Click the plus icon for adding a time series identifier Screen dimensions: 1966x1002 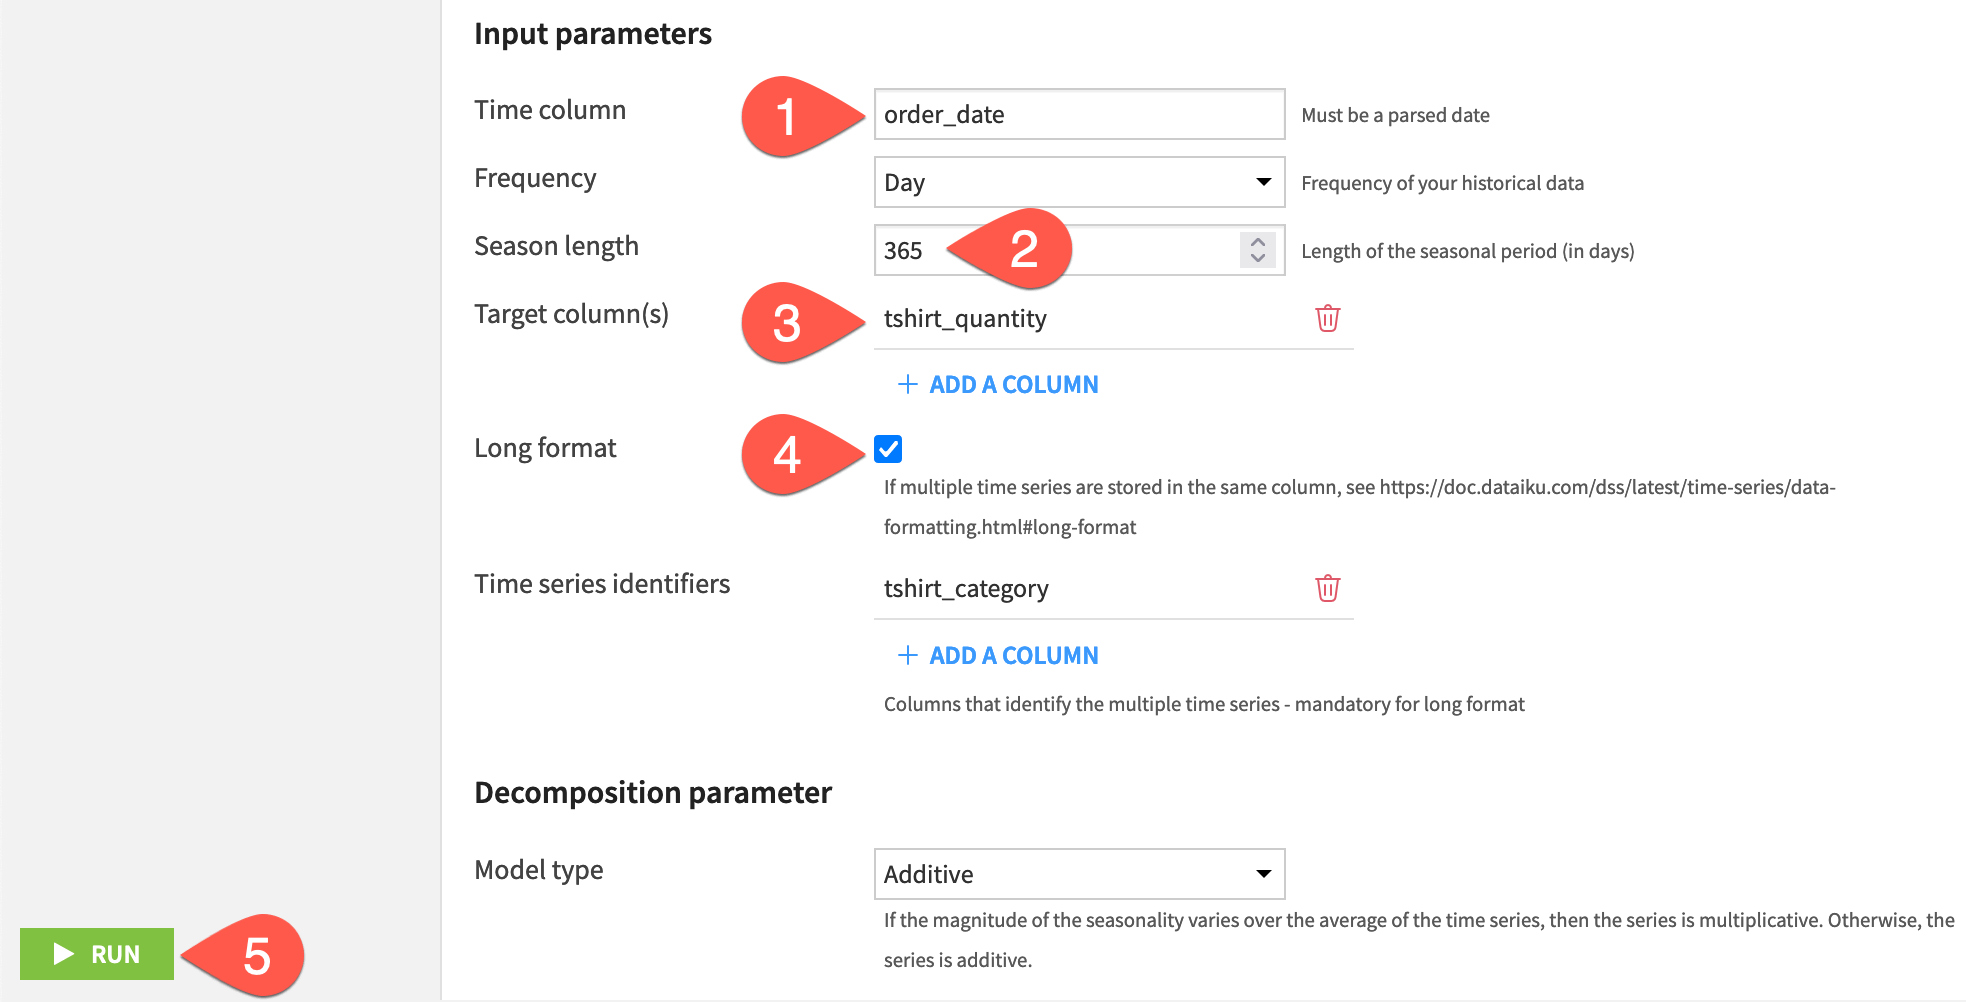[x=908, y=655]
